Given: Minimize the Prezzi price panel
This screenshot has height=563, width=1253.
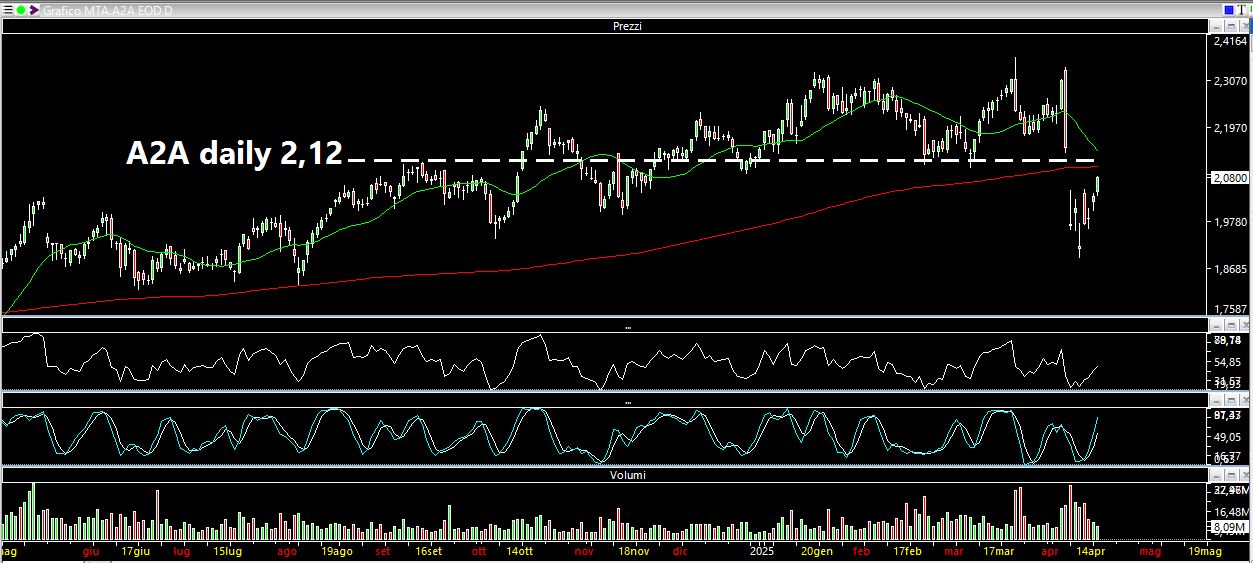Looking at the screenshot, I should pos(1216,26).
